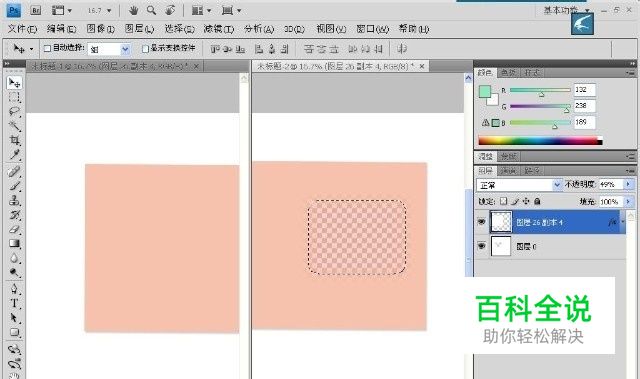Viewport: 640px width, 379px height.
Task: Open the Filter menu
Action: coord(219,29)
